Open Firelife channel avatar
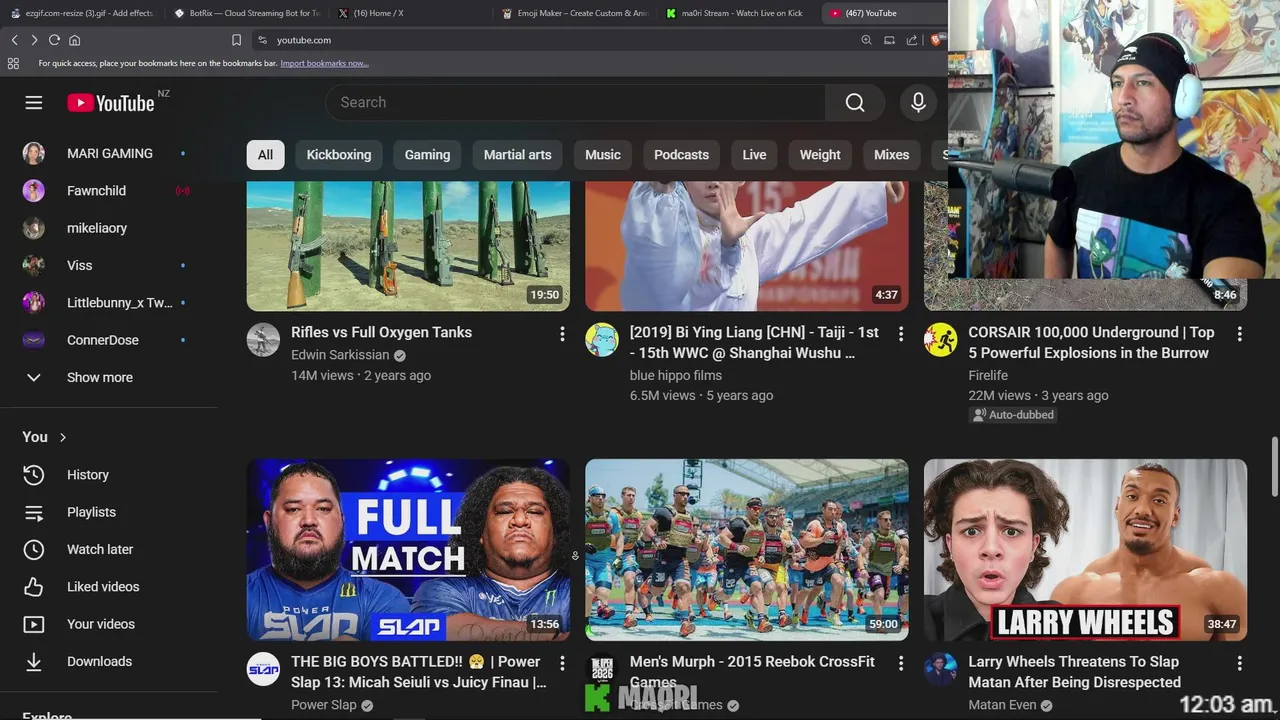This screenshot has height=720, width=1280. (940, 340)
